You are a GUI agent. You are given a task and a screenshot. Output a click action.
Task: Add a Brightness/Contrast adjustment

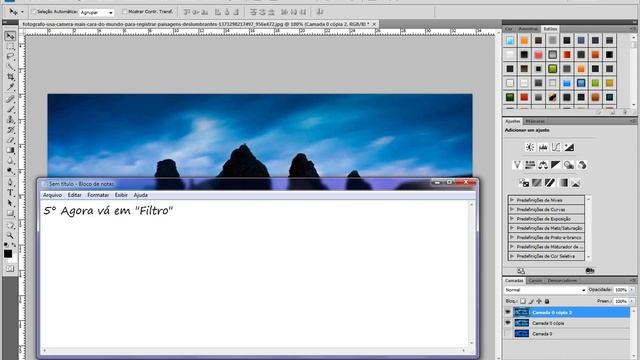click(x=530, y=147)
